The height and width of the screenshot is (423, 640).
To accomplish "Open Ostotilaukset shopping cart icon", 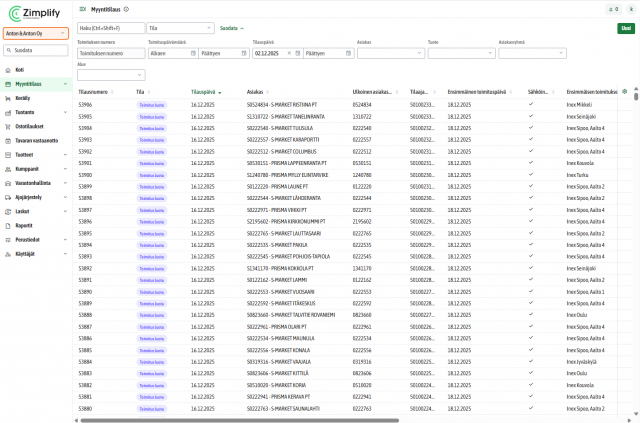I will click(7, 126).
